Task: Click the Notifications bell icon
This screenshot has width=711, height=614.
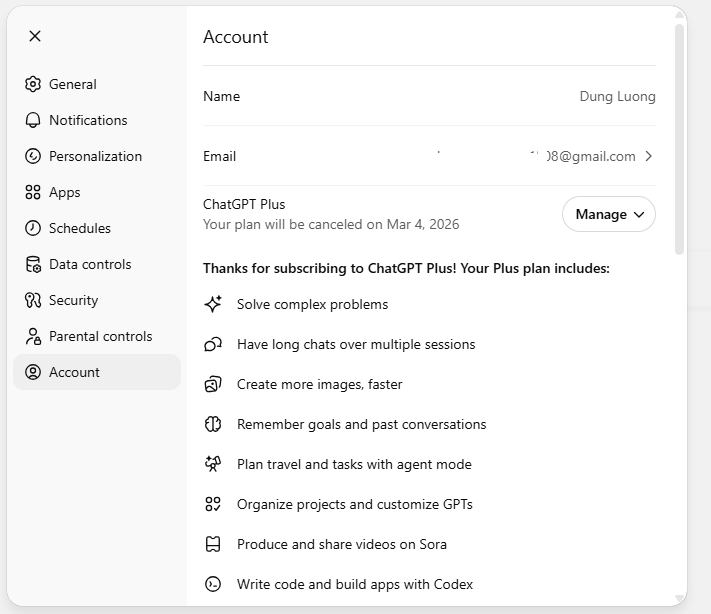Action: (33, 120)
